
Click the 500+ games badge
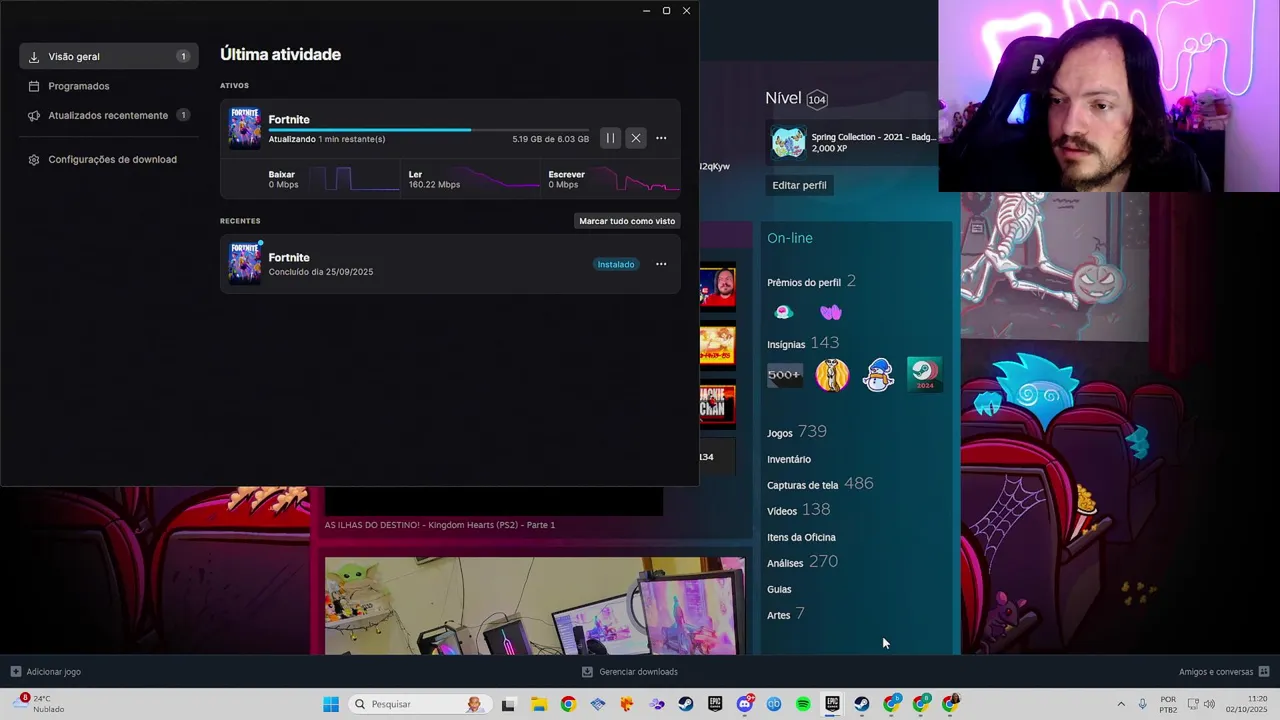[x=785, y=375]
